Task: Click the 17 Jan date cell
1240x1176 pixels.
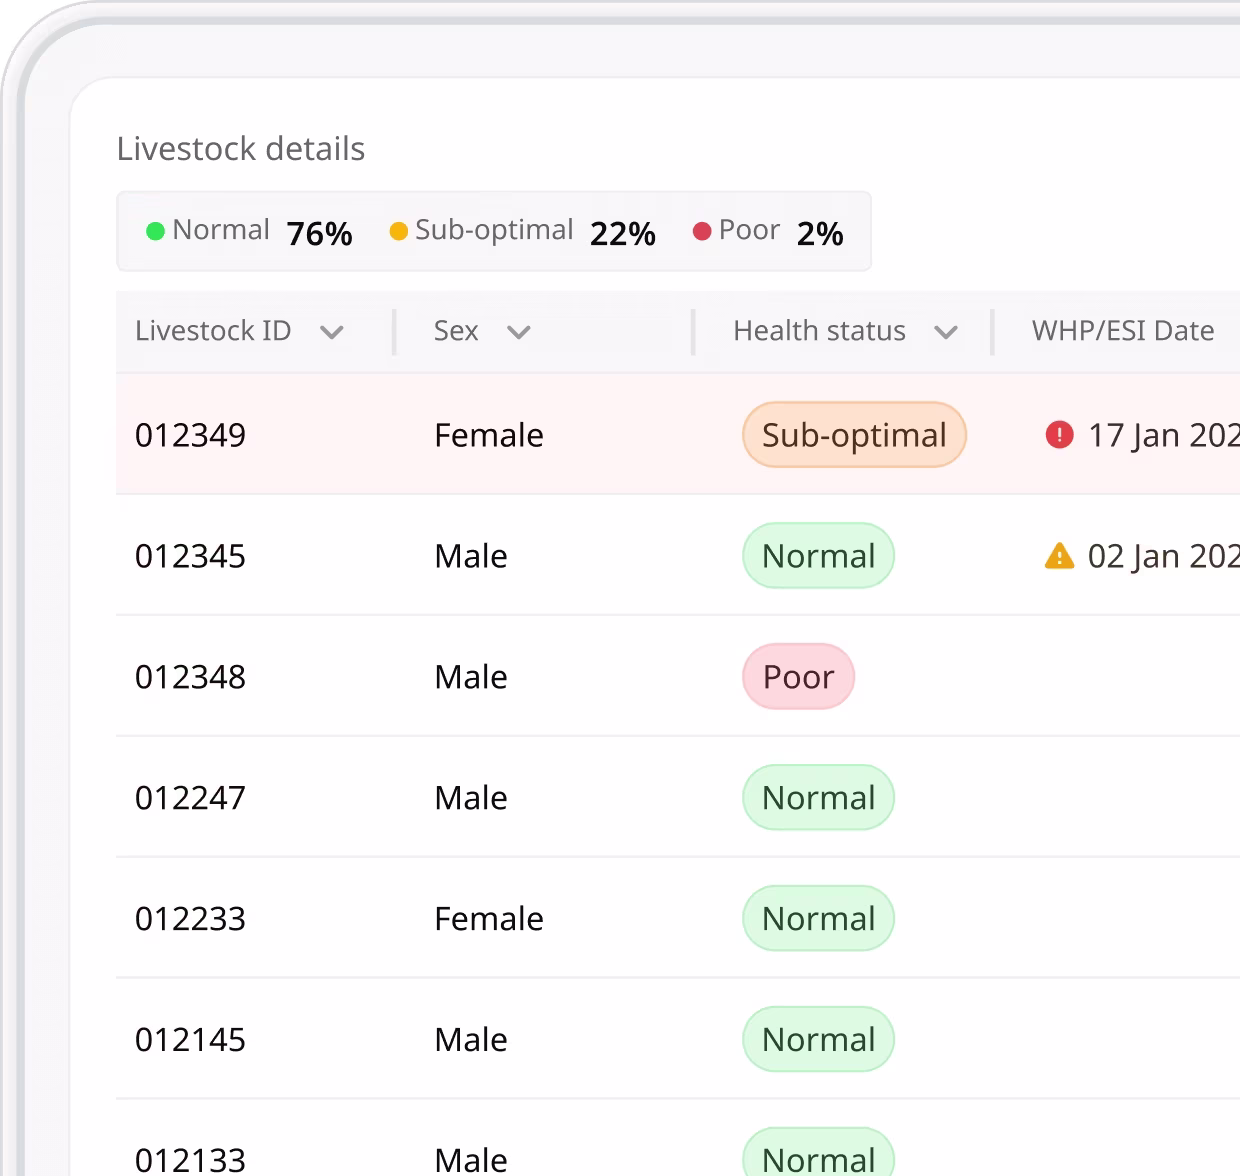Action: [1164, 436]
